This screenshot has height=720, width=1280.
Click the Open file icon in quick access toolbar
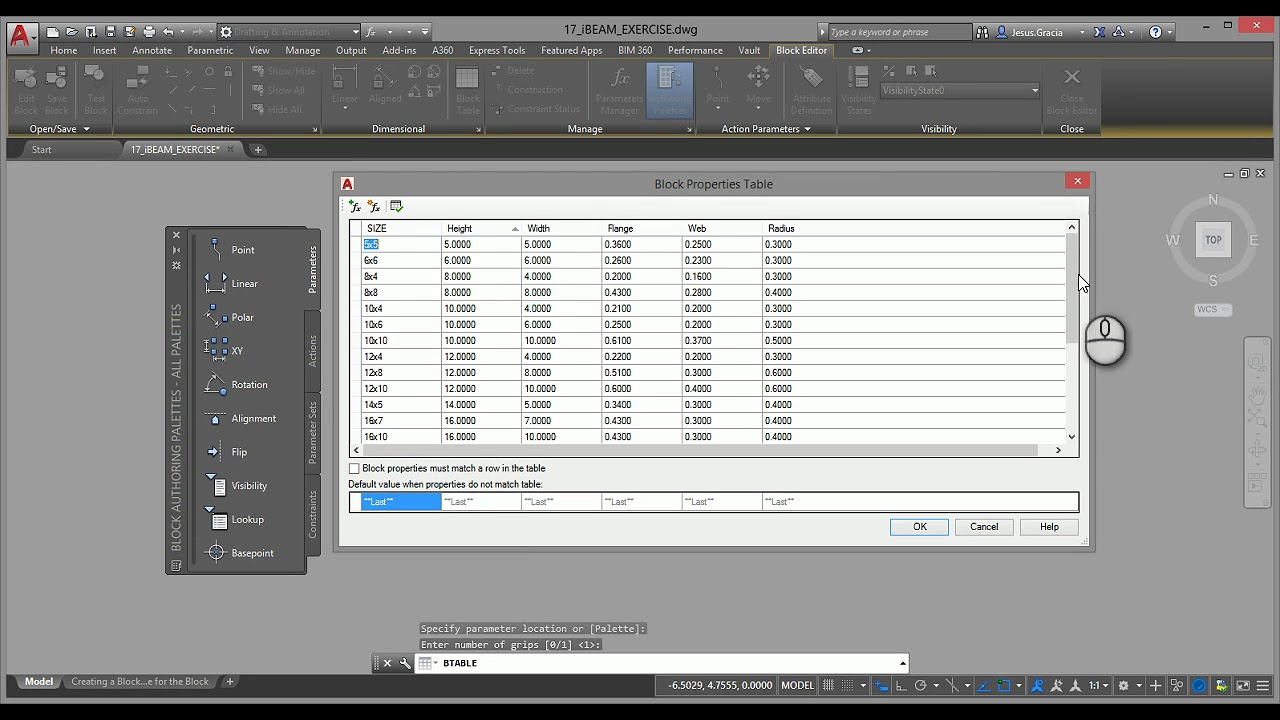click(72, 32)
